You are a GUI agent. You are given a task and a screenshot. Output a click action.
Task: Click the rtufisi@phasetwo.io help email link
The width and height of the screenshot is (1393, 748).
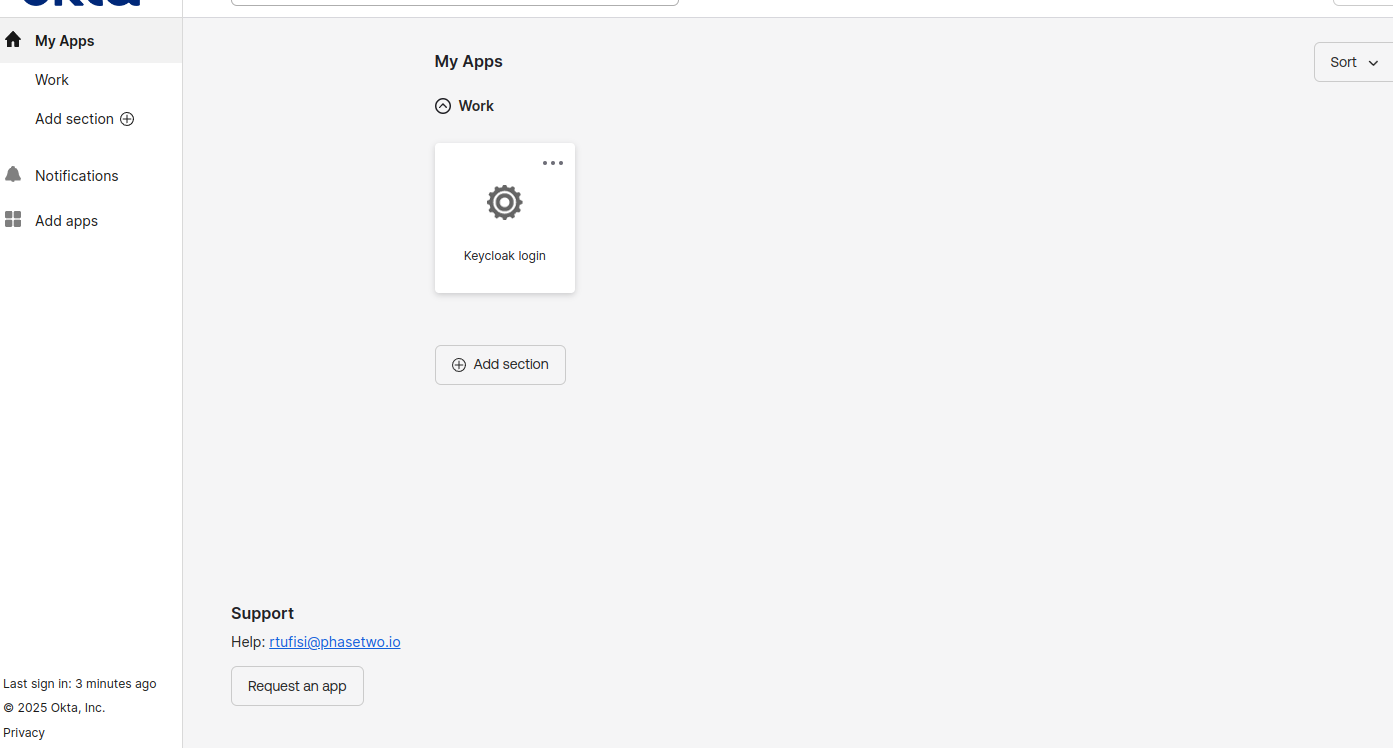point(335,642)
